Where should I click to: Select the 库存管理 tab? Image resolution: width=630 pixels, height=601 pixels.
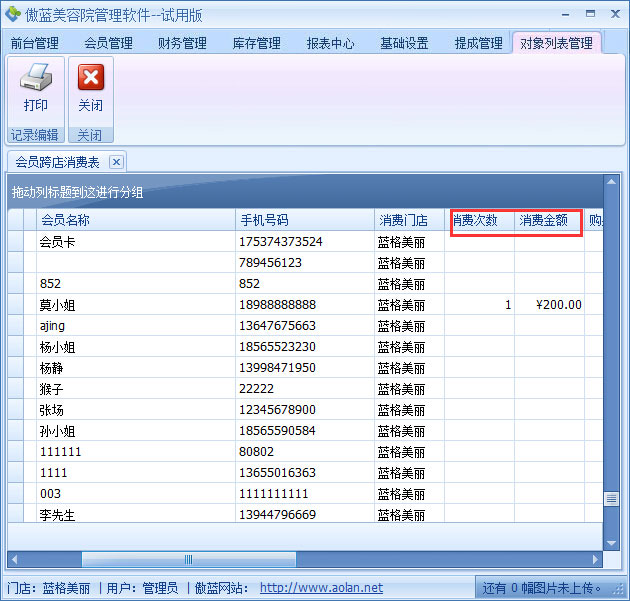(256, 43)
